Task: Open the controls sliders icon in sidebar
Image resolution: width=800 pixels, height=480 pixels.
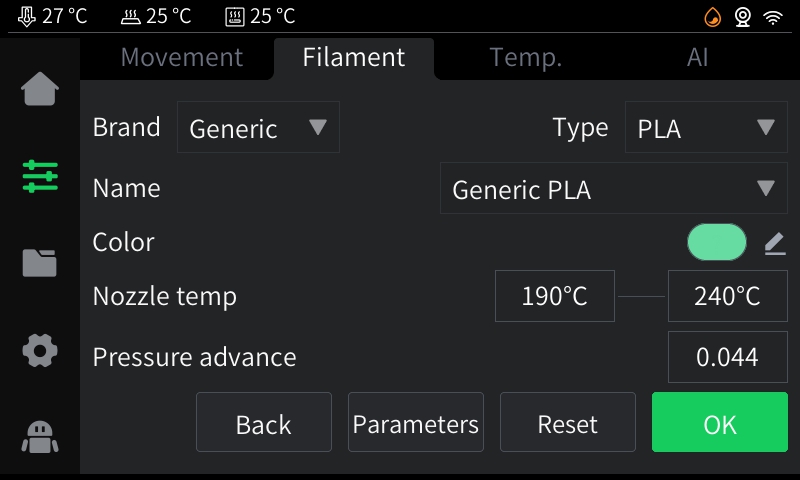Action: [x=40, y=176]
